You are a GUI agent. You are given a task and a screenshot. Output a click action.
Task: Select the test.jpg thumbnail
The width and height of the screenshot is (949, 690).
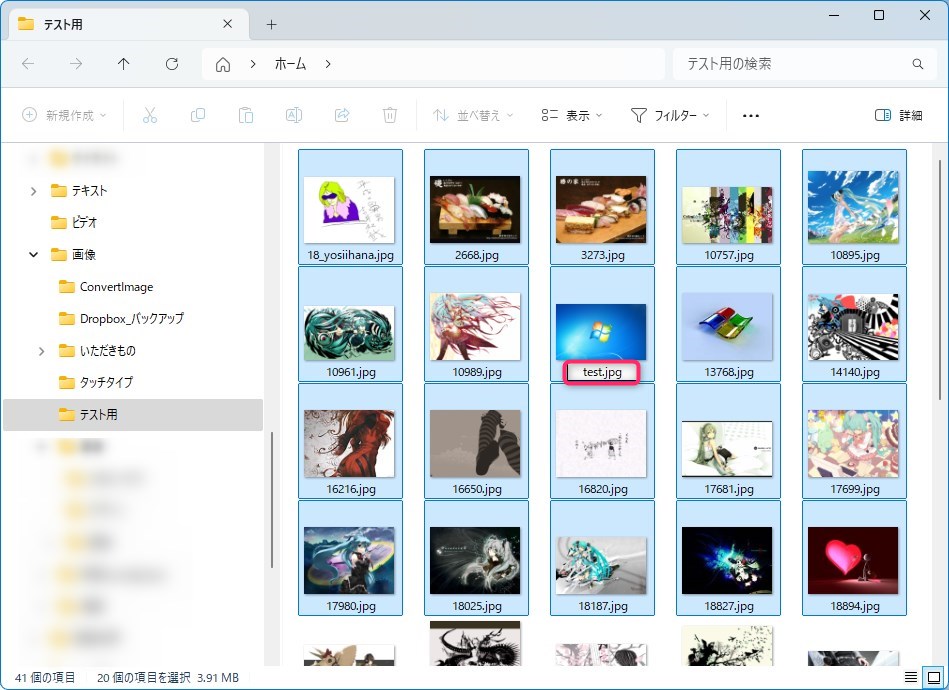[601, 332]
